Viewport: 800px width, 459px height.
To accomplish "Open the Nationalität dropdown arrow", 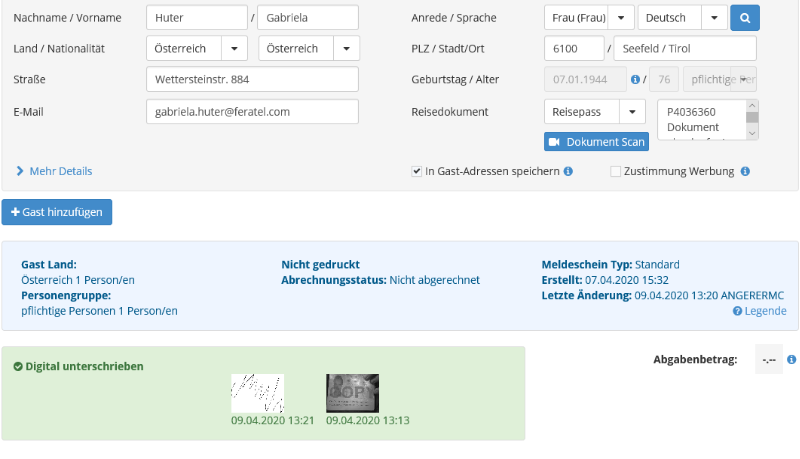I will point(346,49).
